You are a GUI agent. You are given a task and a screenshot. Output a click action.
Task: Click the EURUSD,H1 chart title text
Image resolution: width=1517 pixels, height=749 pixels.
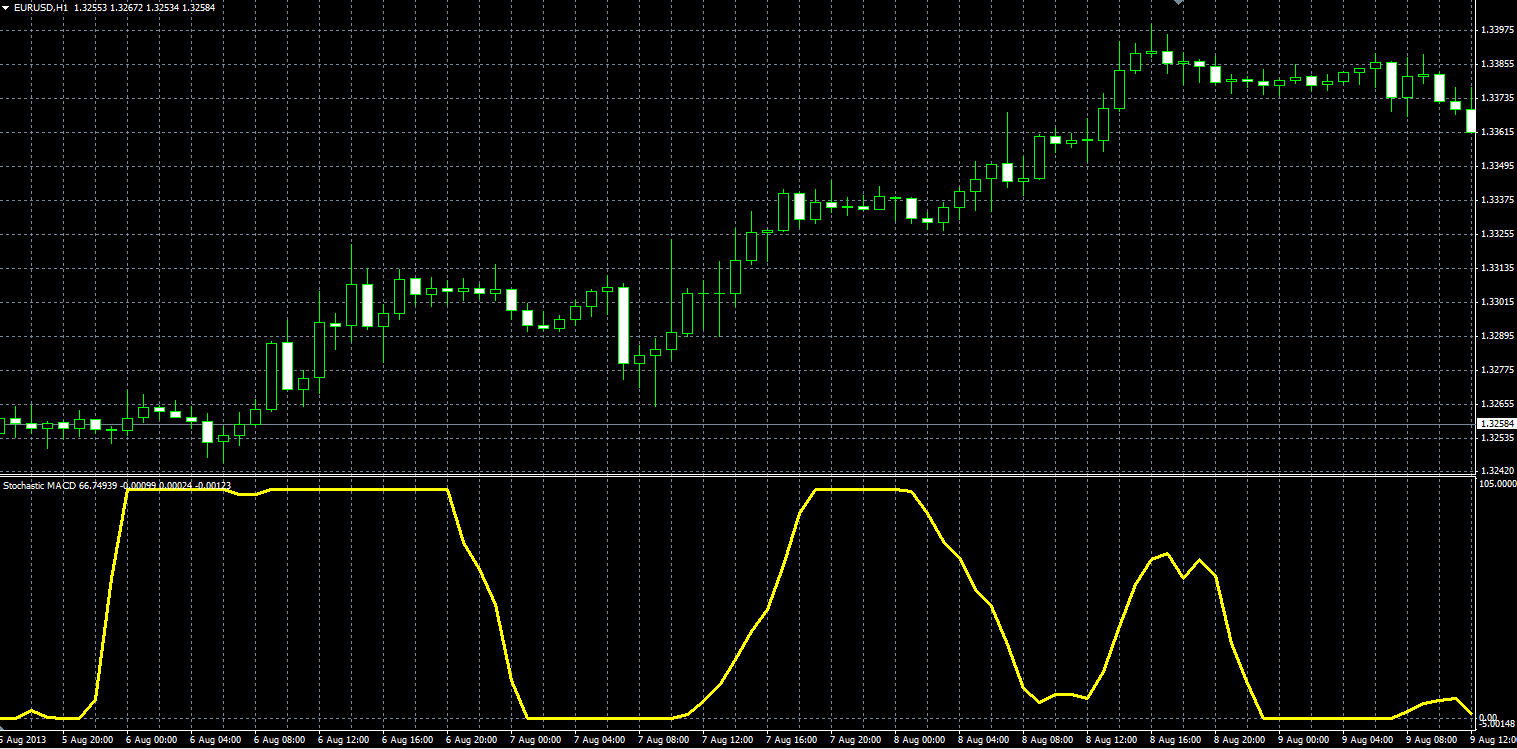[40, 7]
